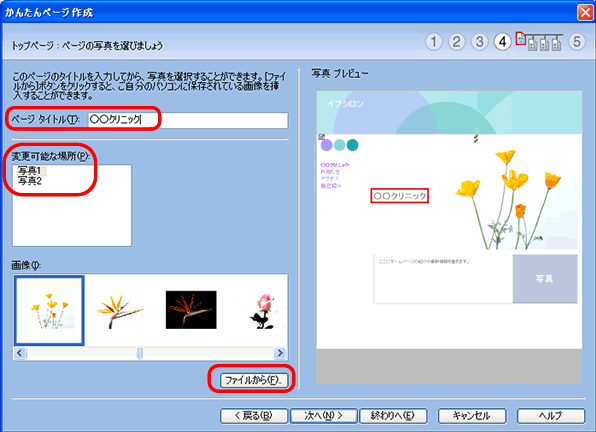
Task: Select current step 4 circle icon
Action: click(502, 42)
